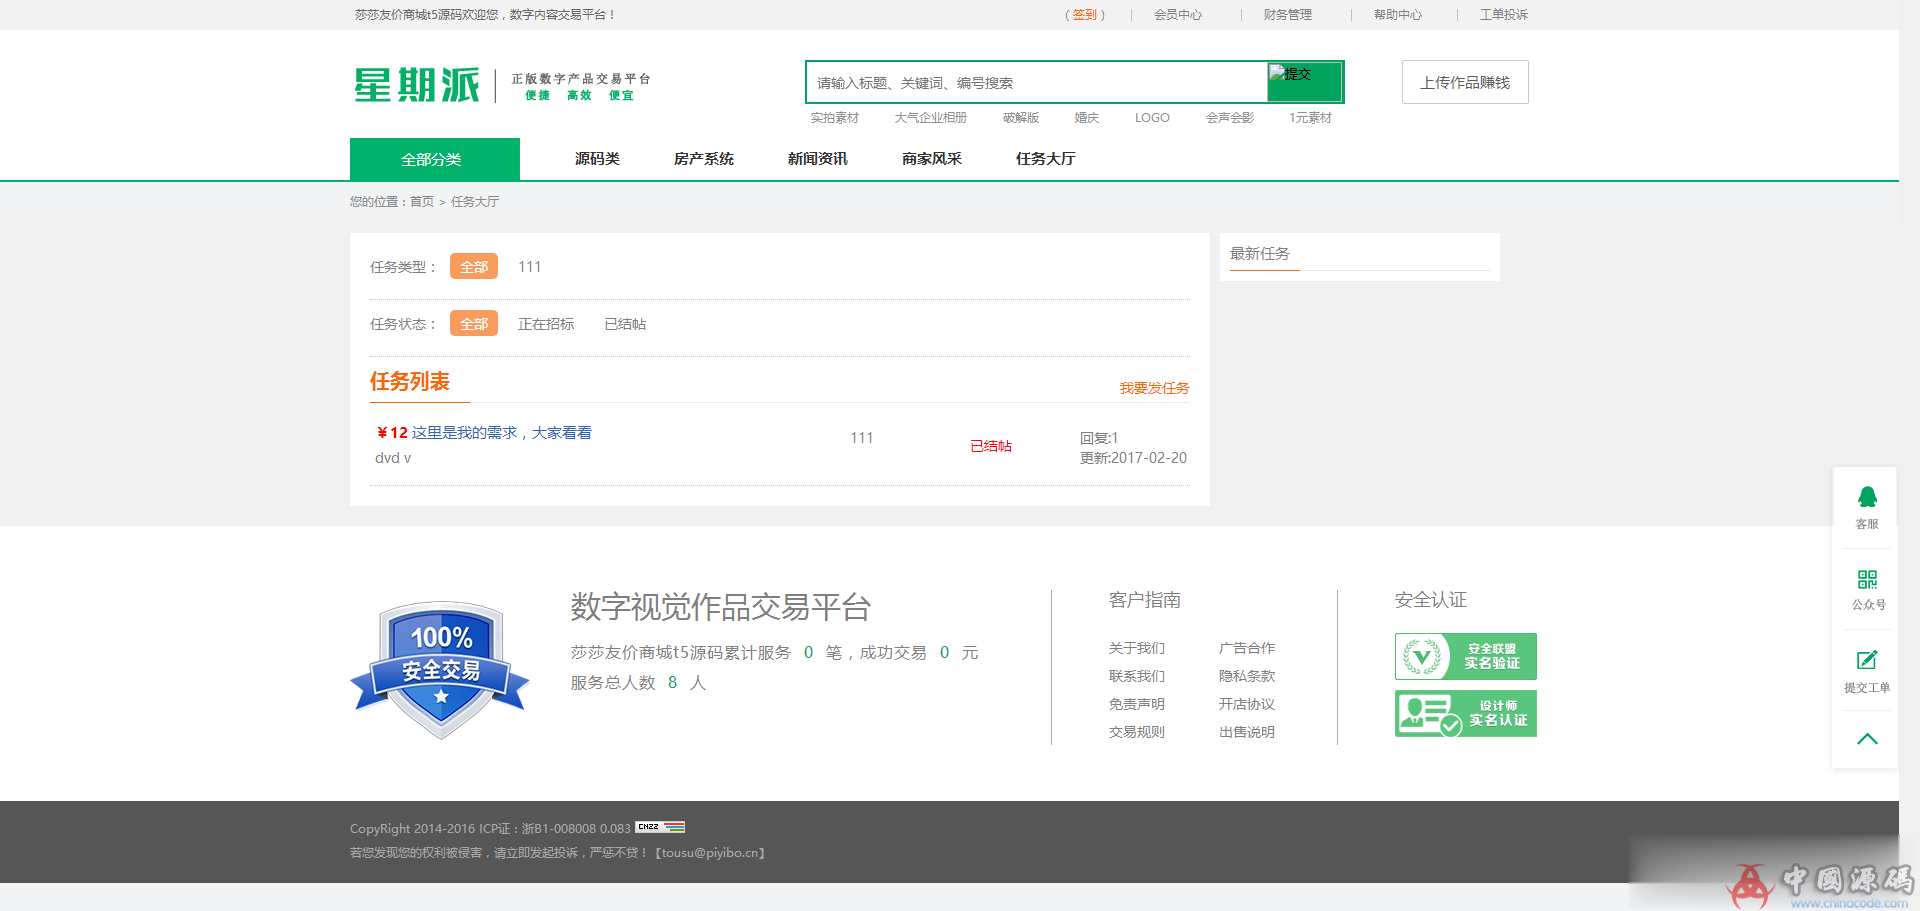This screenshot has width=1920, height=911.
Task: Click the 100%安全交易 shield emblem
Action: coord(439,667)
